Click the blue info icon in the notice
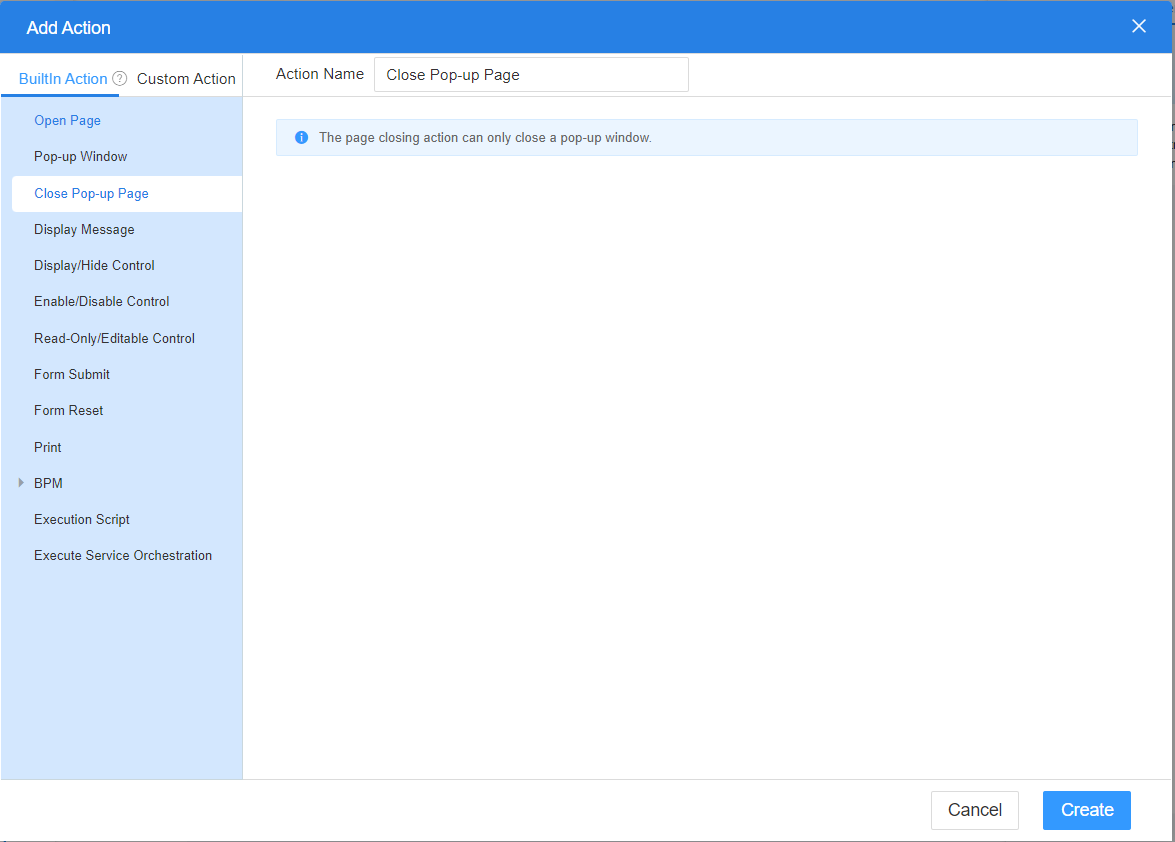1175x842 pixels. tap(301, 138)
